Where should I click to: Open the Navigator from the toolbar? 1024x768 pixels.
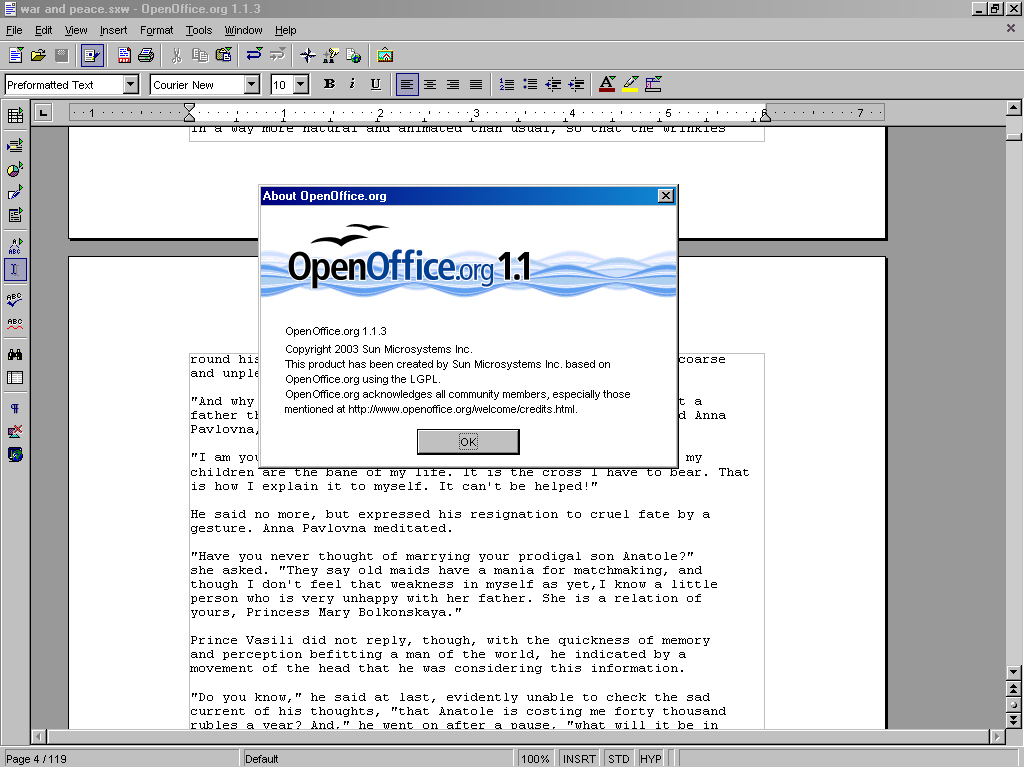[308, 55]
